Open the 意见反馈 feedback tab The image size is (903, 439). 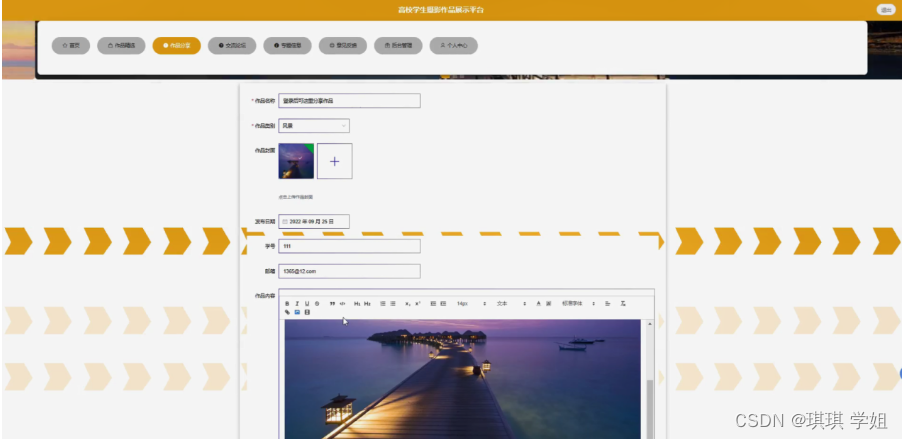(x=343, y=46)
